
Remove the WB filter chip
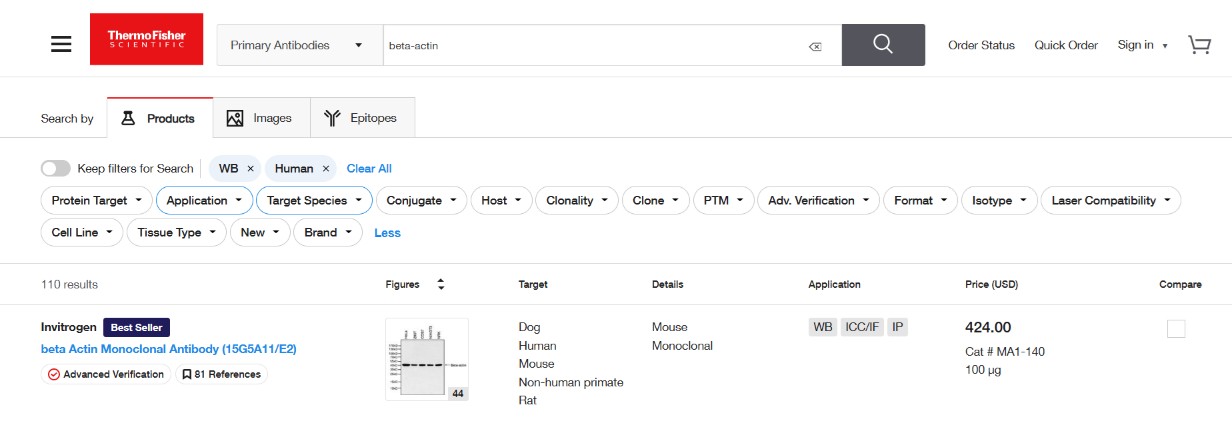pyautogui.click(x=250, y=169)
